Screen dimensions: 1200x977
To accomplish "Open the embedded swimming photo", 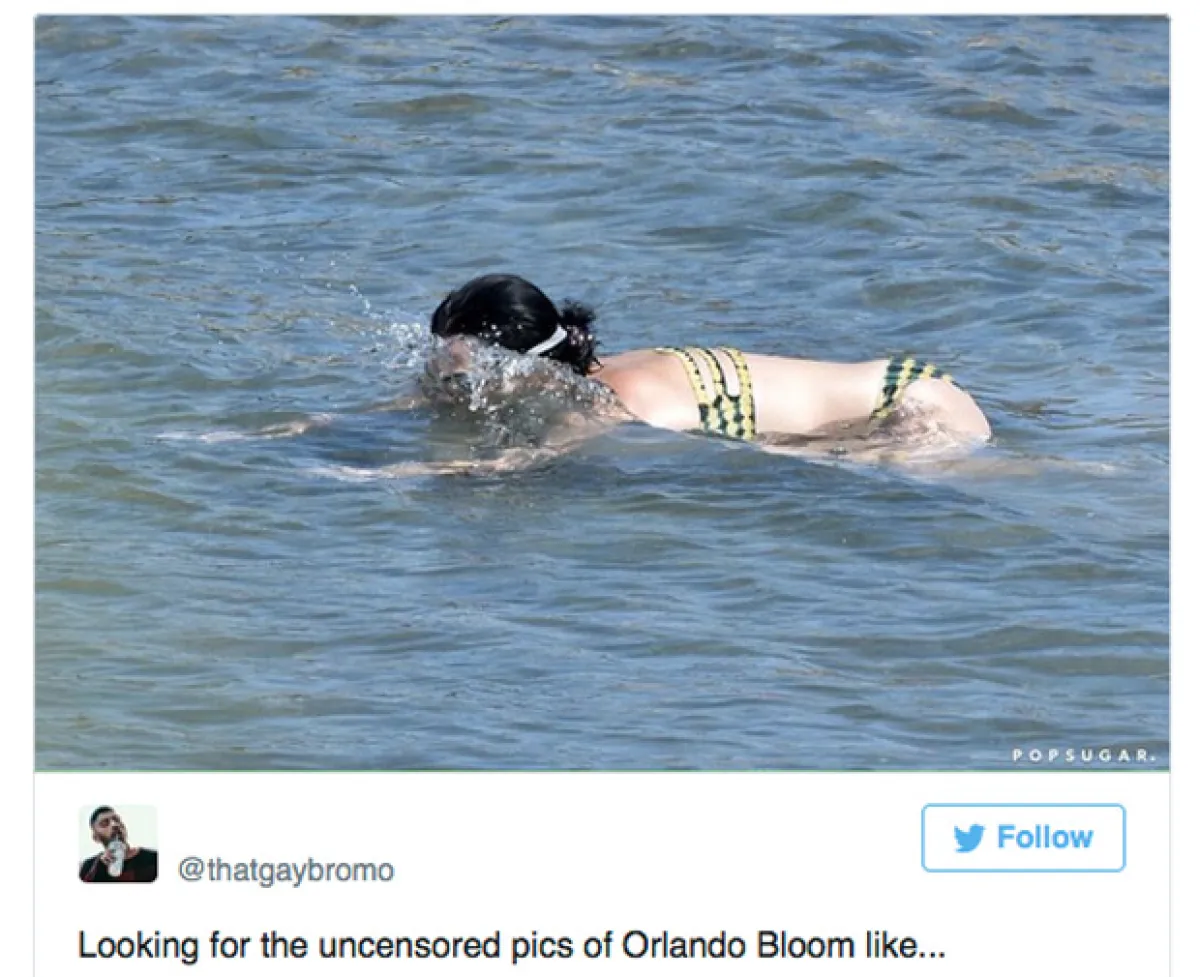I will tap(601, 393).
